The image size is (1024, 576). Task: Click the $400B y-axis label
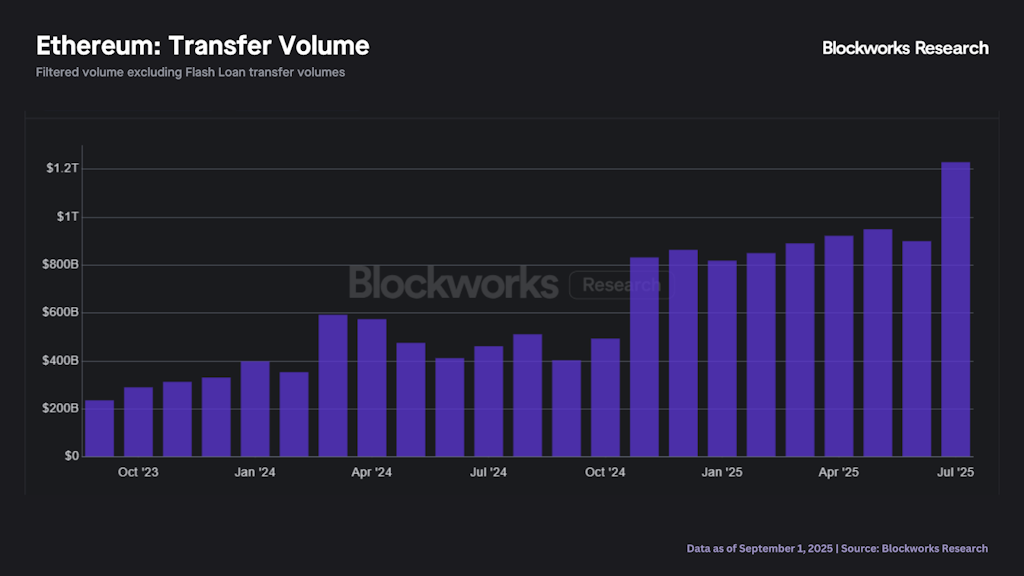60,360
